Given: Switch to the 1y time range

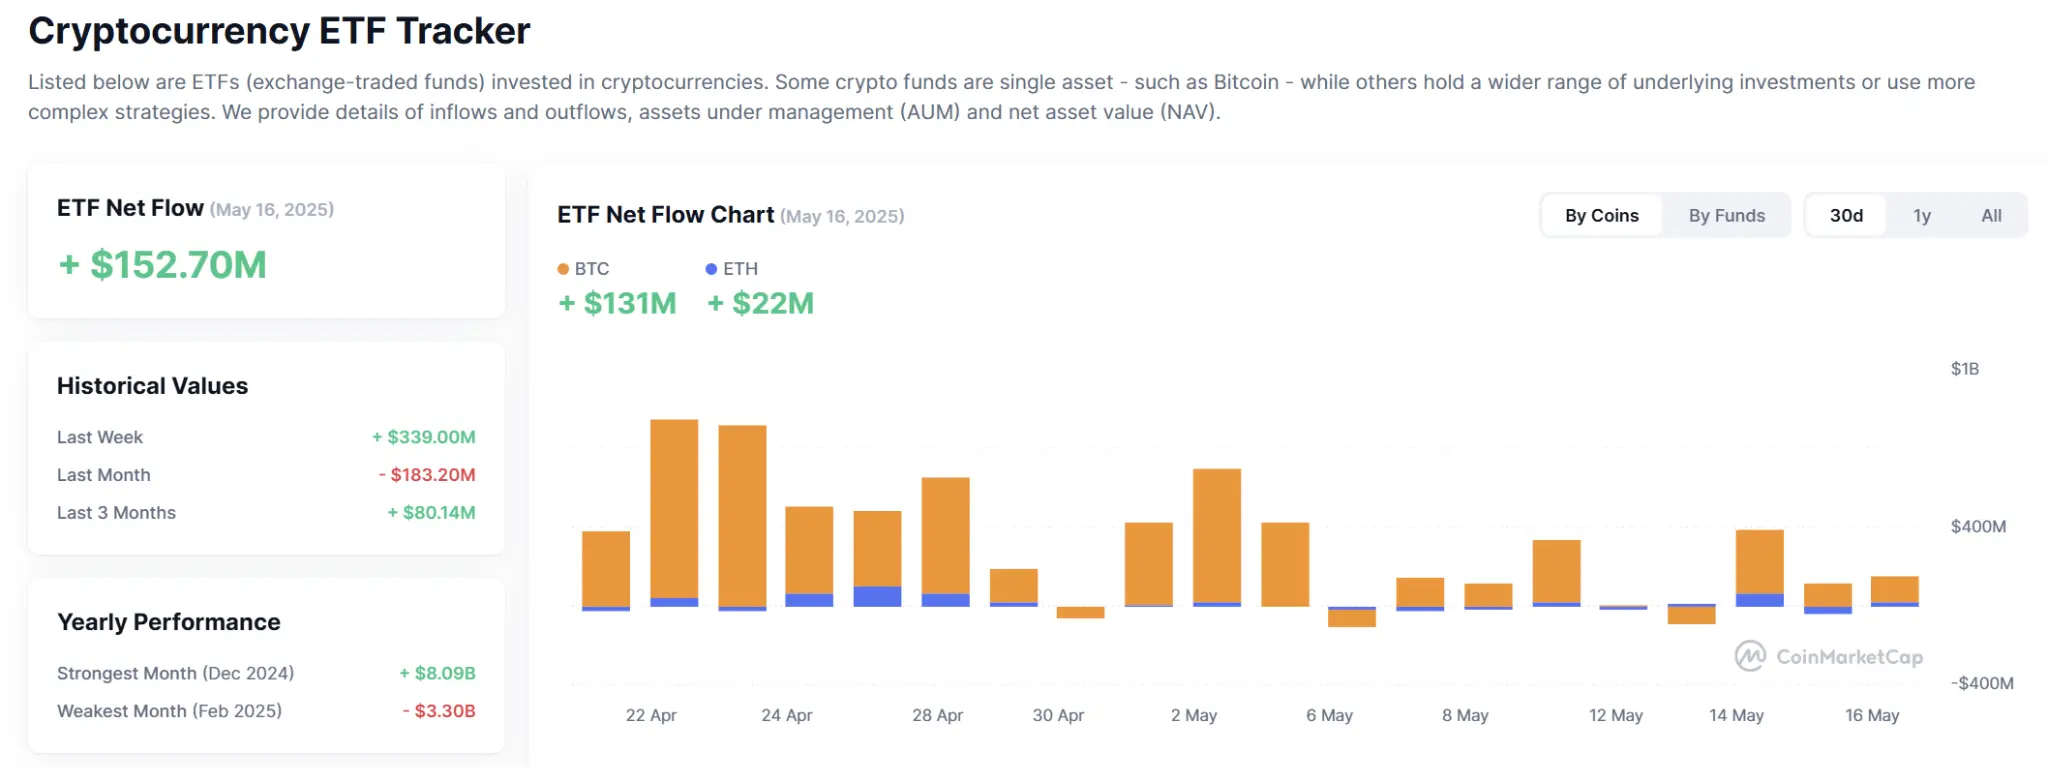Looking at the screenshot, I should pos(1921,215).
